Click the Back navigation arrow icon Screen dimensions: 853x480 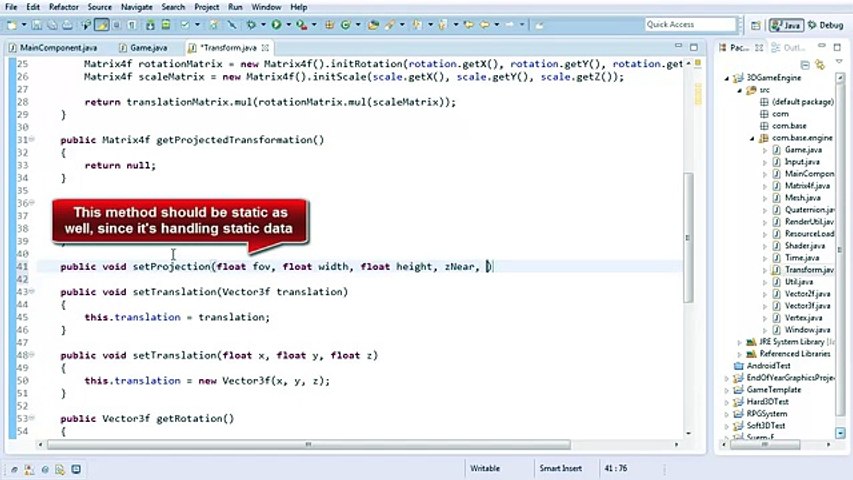484,25
